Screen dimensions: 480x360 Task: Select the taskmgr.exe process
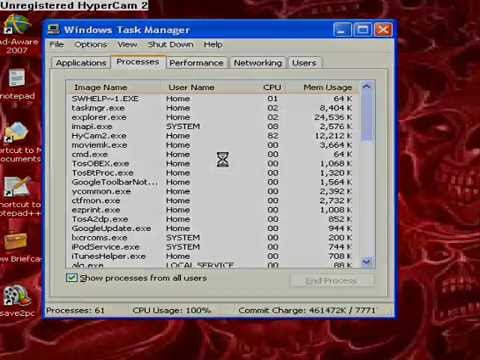click(x=212, y=108)
